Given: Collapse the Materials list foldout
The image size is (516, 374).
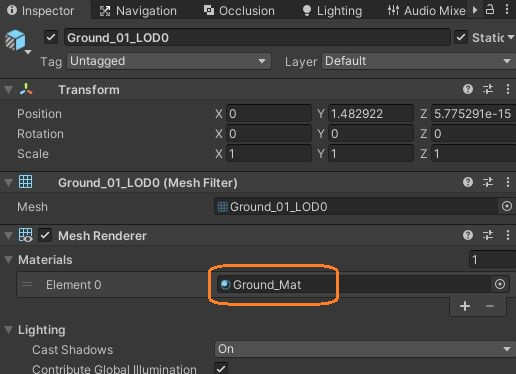Looking at the screenshot, I should point(9,259).
